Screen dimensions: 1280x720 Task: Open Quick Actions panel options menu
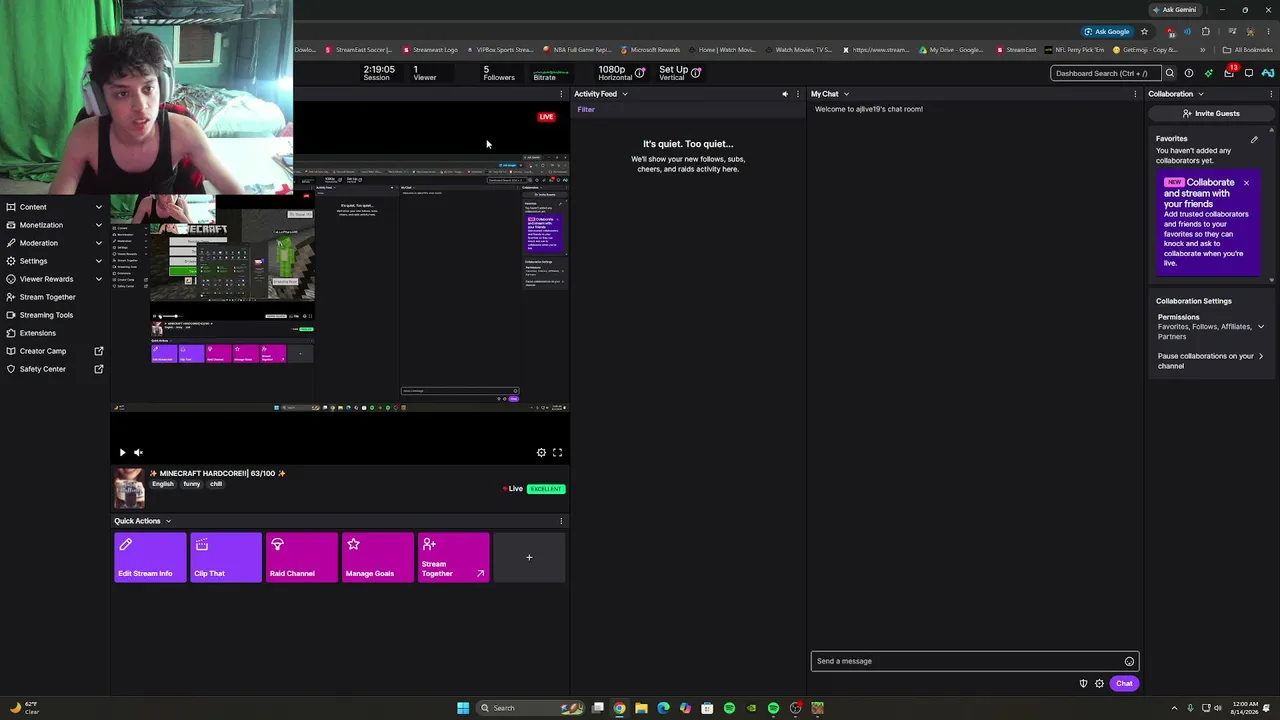click(x=561, y=521)
